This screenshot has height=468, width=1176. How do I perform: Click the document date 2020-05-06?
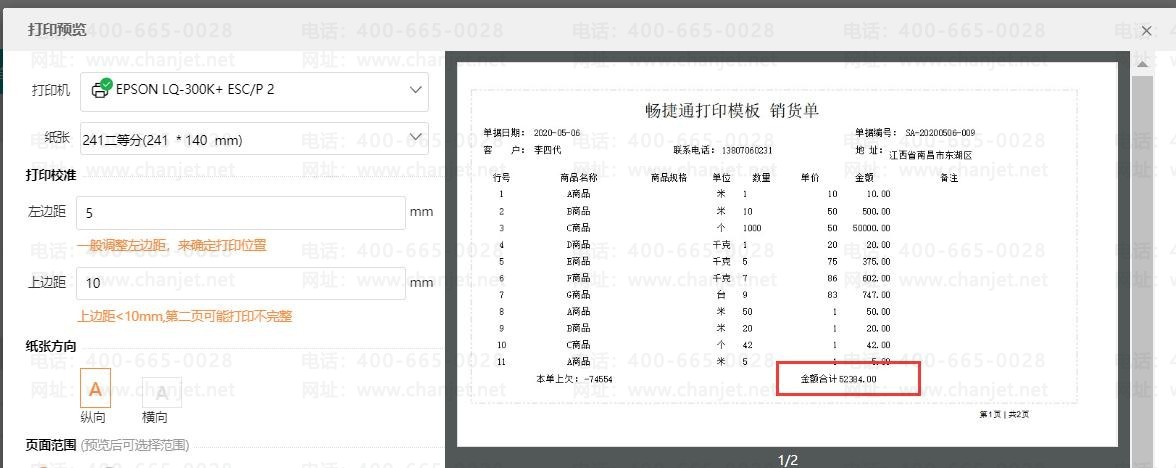(556, 133)
